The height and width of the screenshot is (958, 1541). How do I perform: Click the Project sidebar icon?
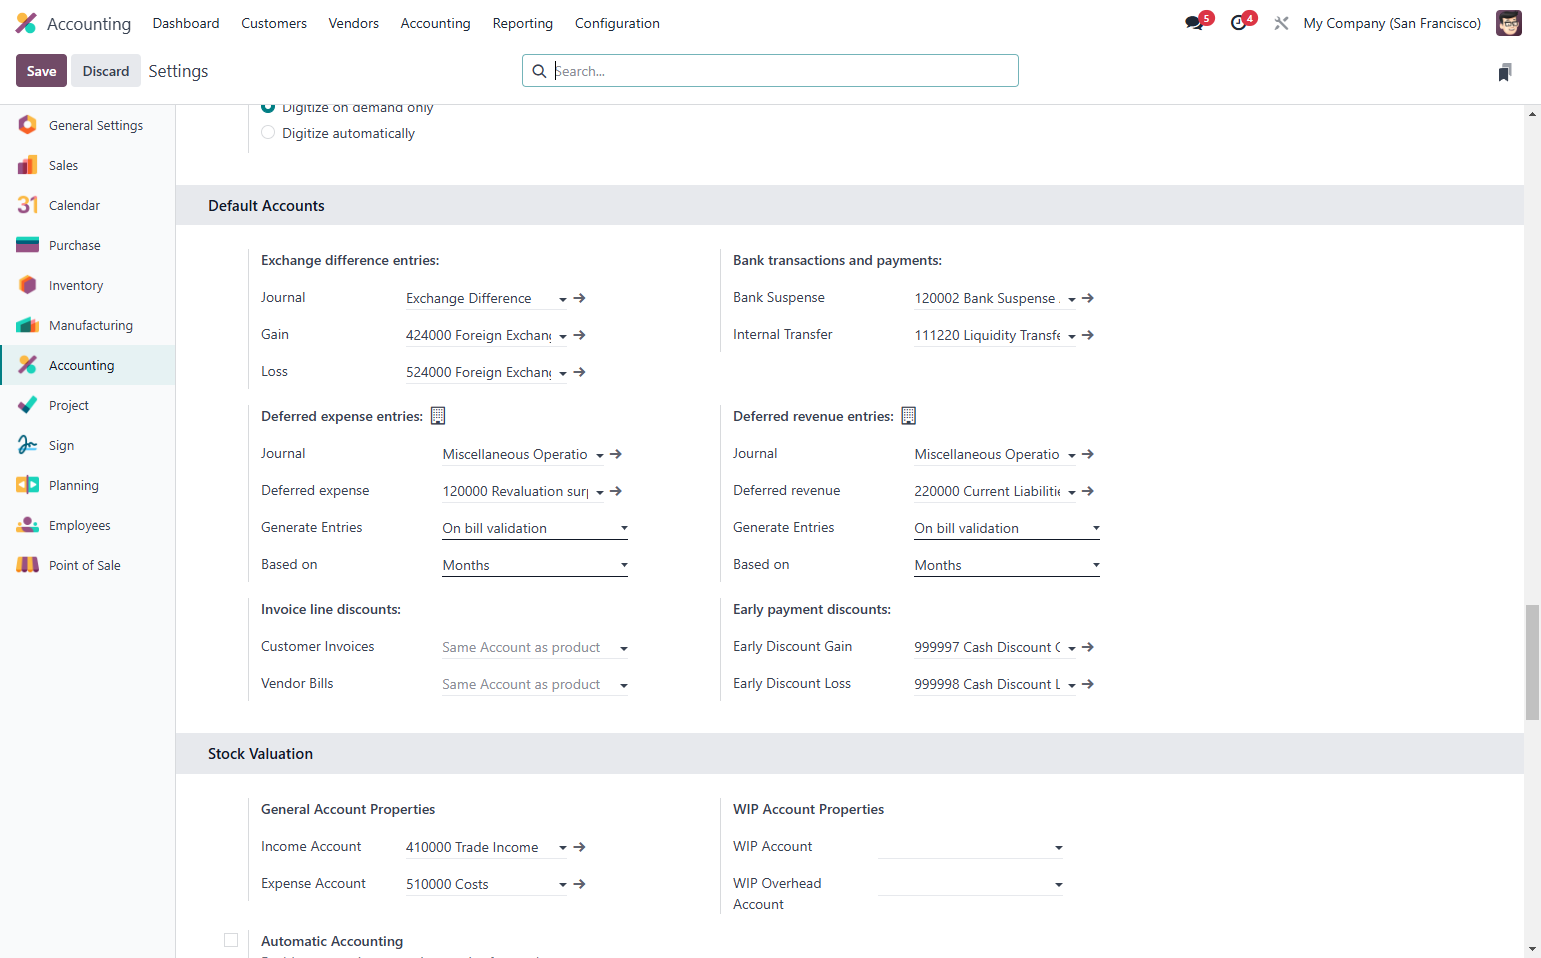[x=28, y=405]
